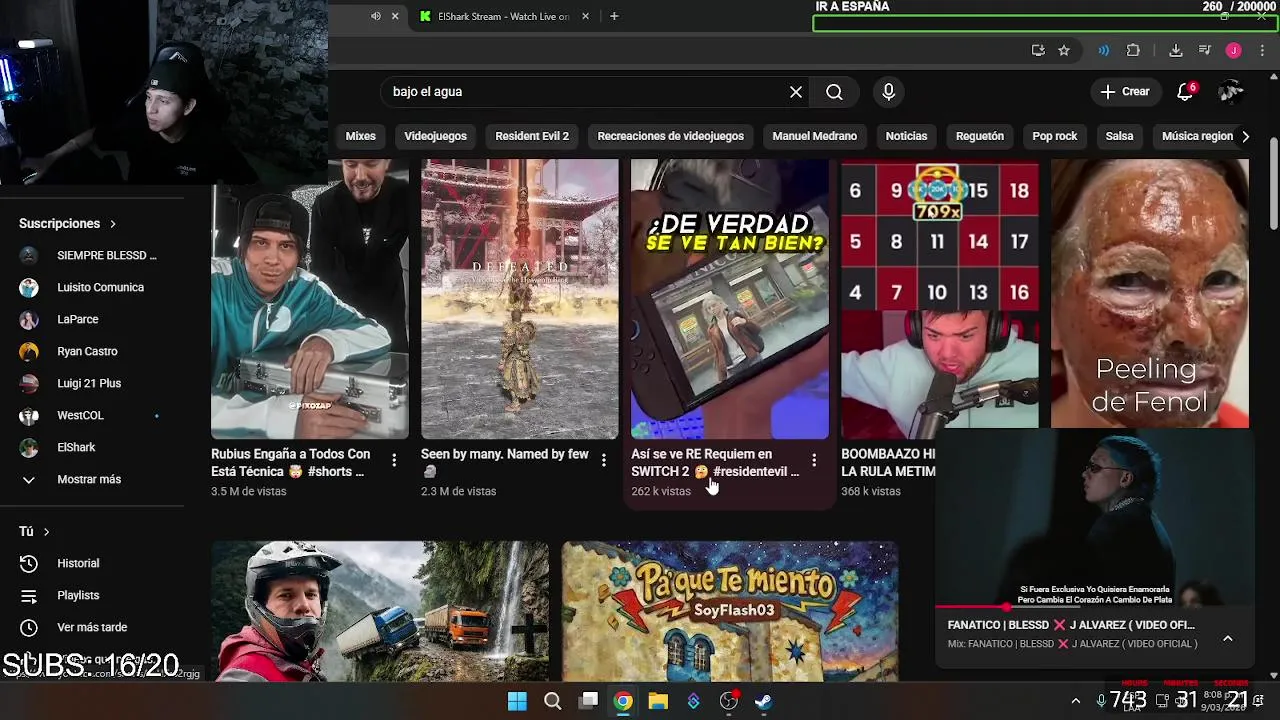
Task: Bookmark this page with the star icon
Action: [1064, 51]
